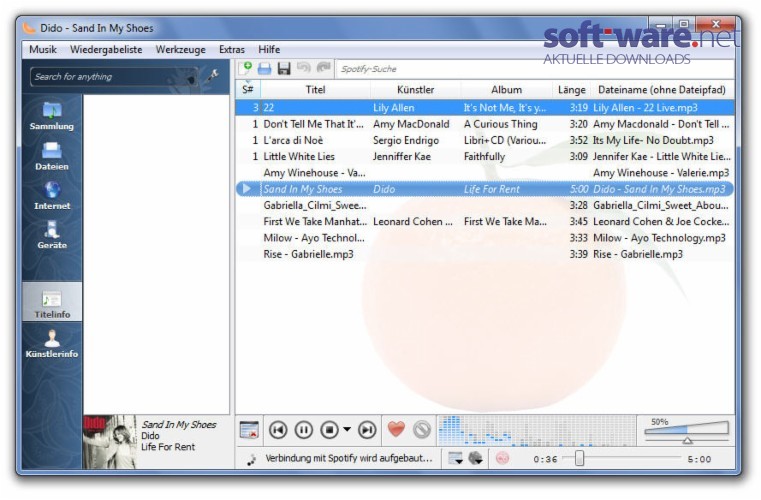The height and width of the screenshot is (500, 761).
Task: Focus the 'Search for anything' field
Action: pyautogui.click(x=114, y=77)
